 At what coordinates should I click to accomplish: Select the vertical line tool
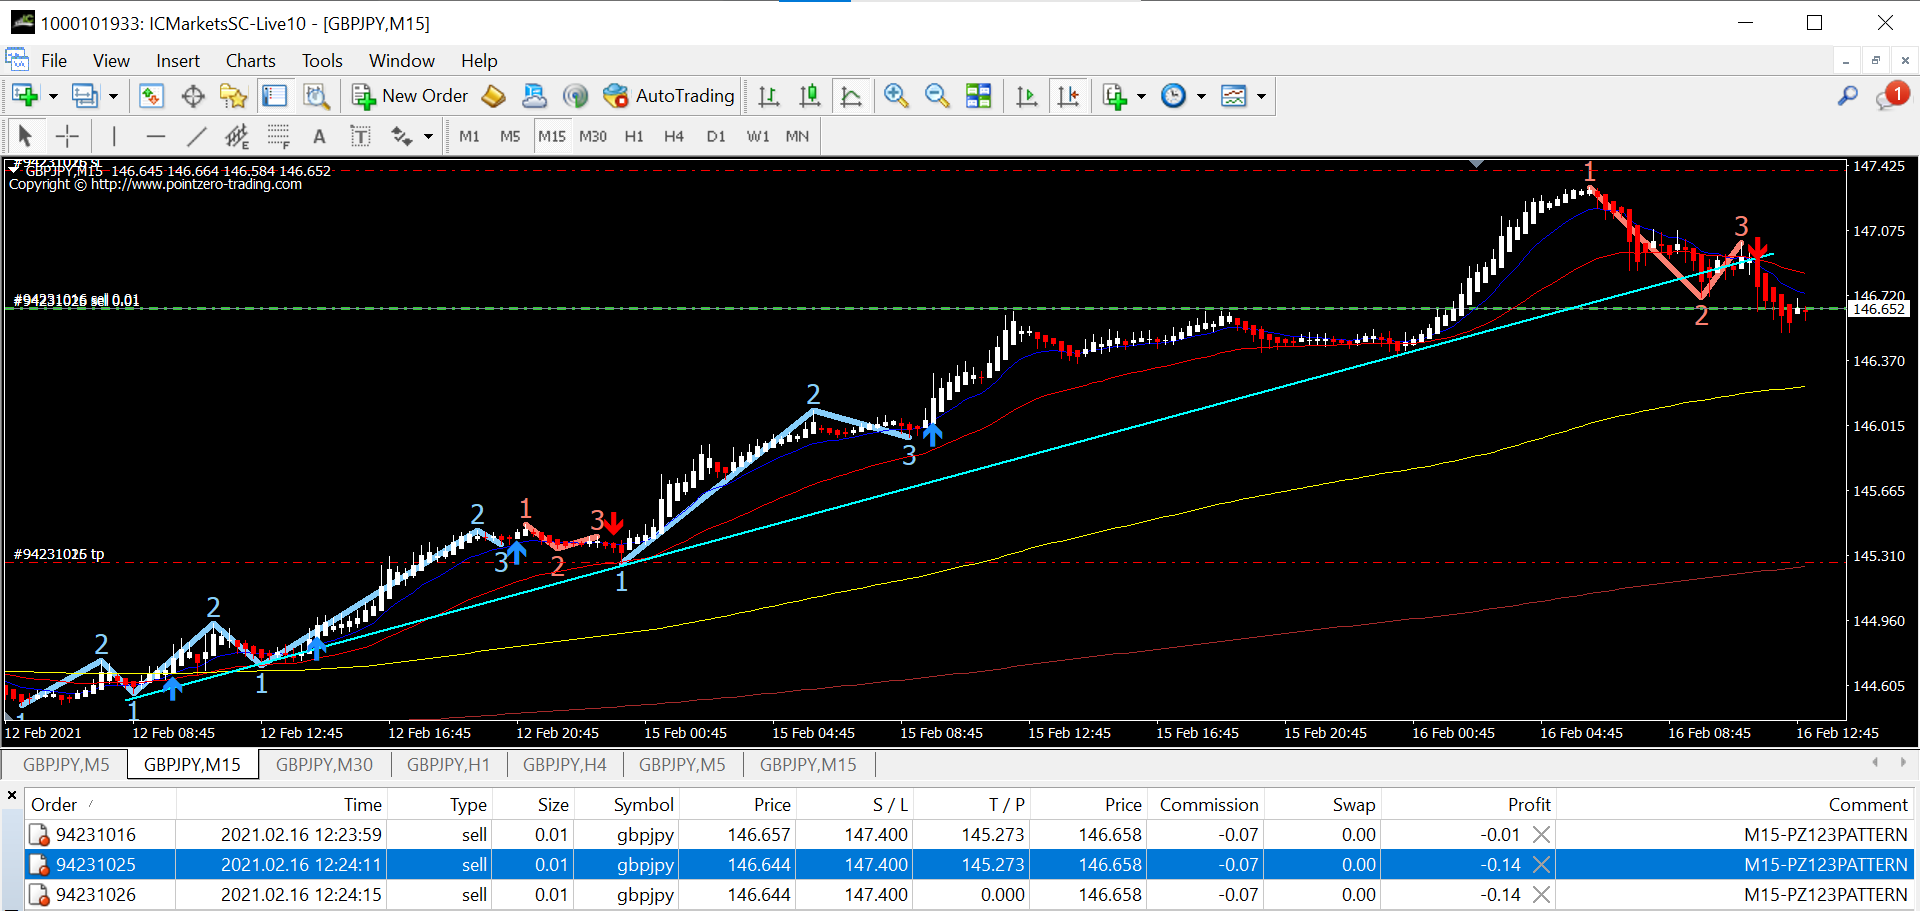(114, 136)
